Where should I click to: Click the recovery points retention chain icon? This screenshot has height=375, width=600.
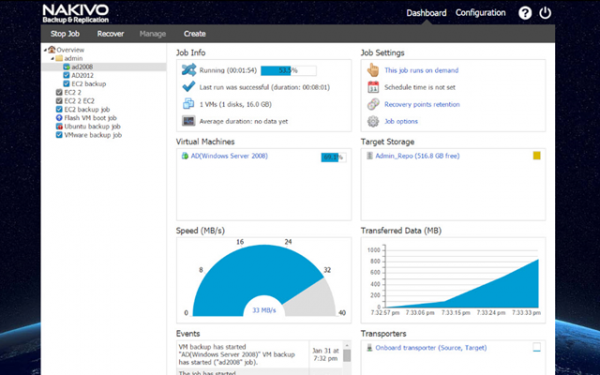(x=373, y=104)
